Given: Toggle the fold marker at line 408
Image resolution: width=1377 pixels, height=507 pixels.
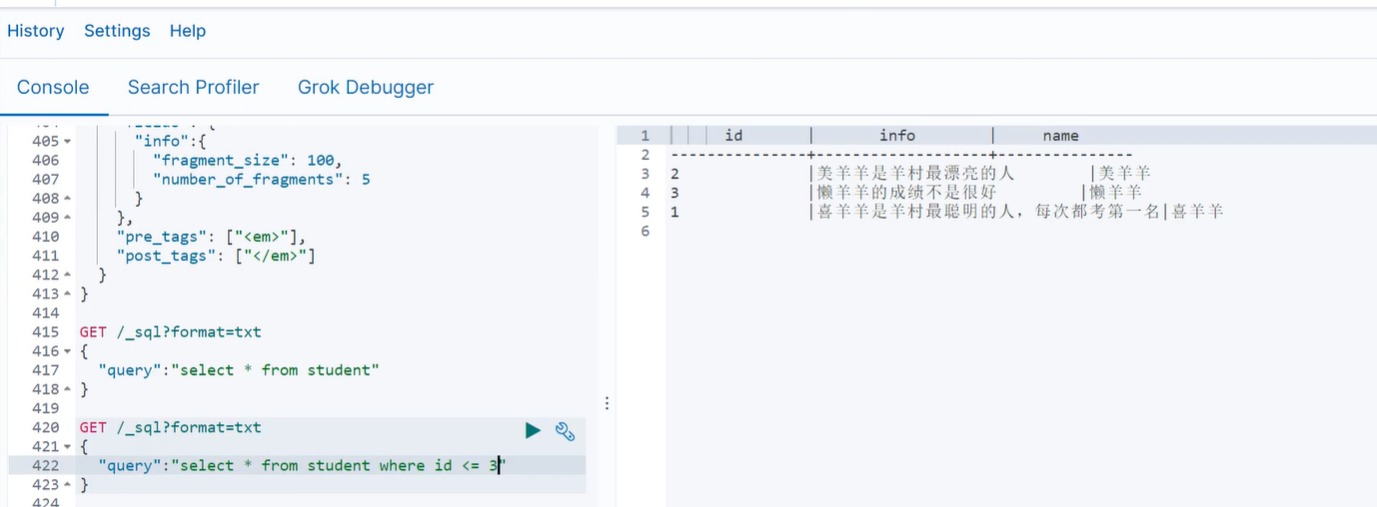Looking at the screenshot, I should point(67,199).
